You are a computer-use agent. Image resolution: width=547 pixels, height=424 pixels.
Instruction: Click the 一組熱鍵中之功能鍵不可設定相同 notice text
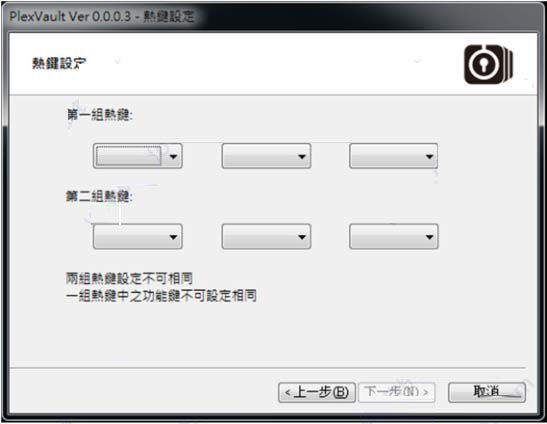(161, 296)
